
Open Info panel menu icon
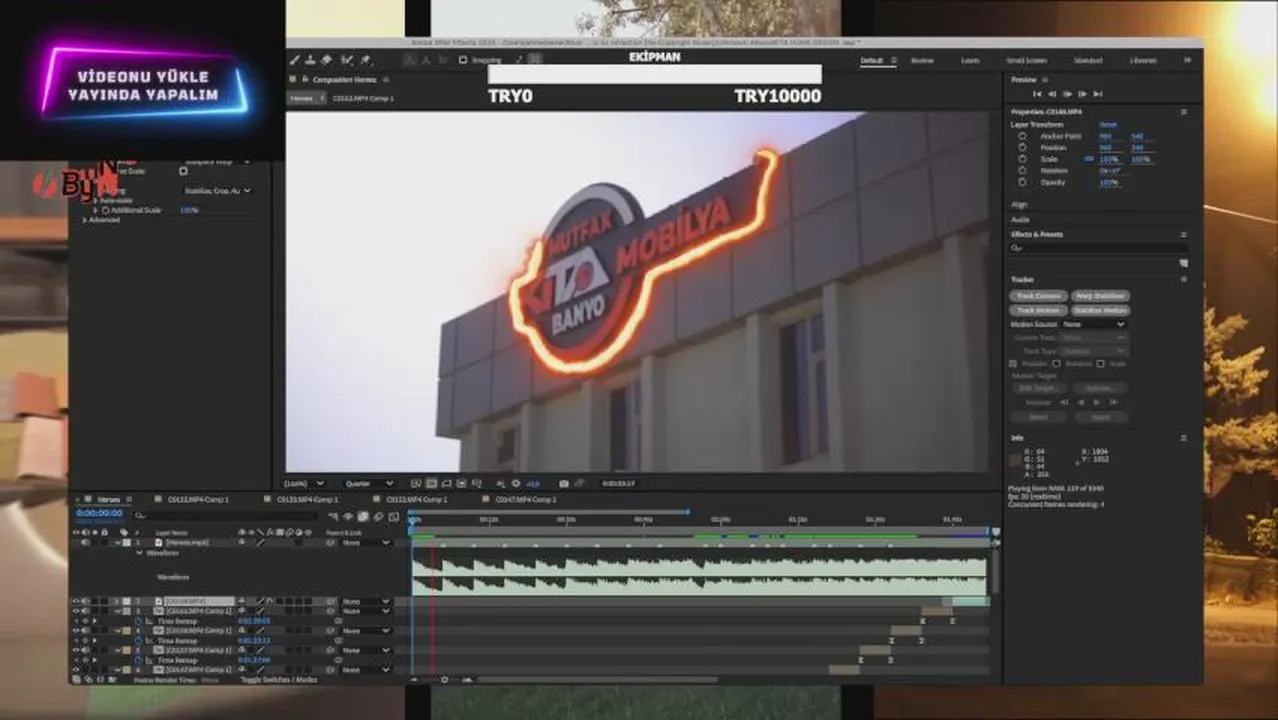[1184, 438]
